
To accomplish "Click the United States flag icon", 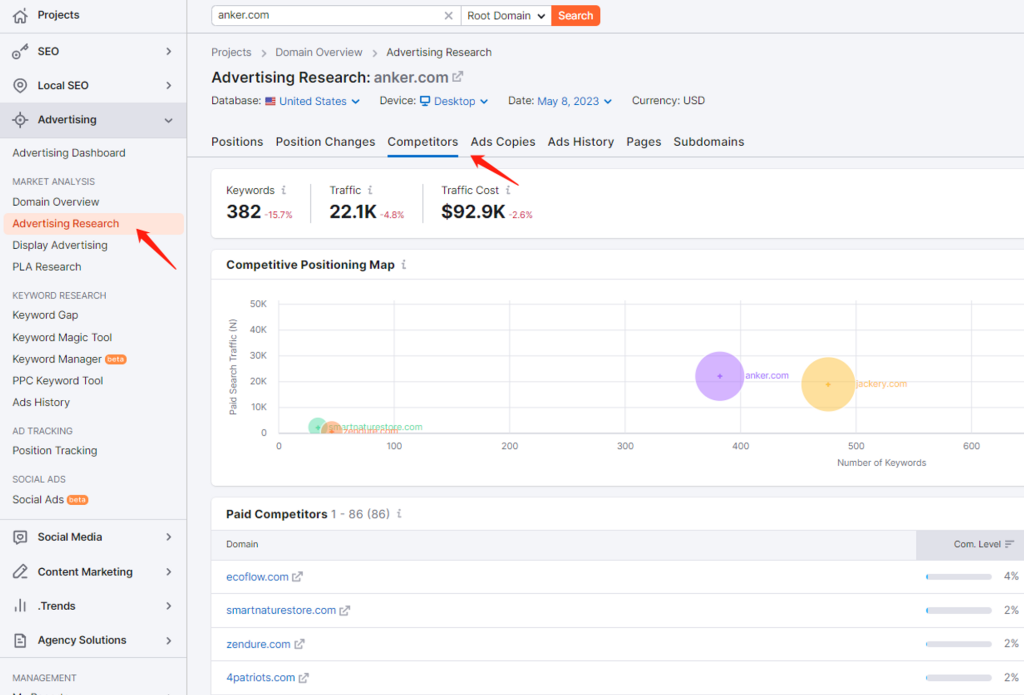I will click(x=270, y=101).
